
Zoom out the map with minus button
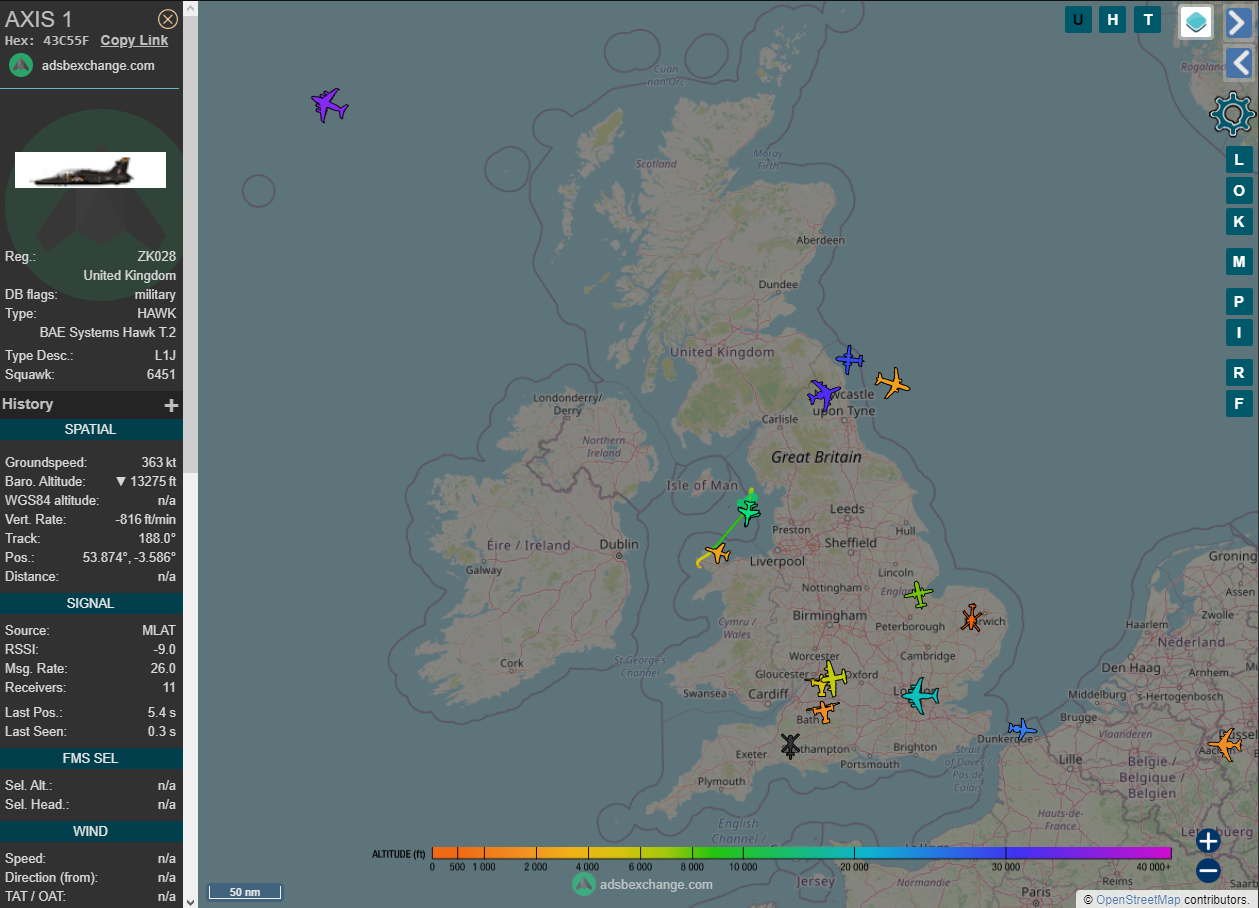coord(1208,871)
